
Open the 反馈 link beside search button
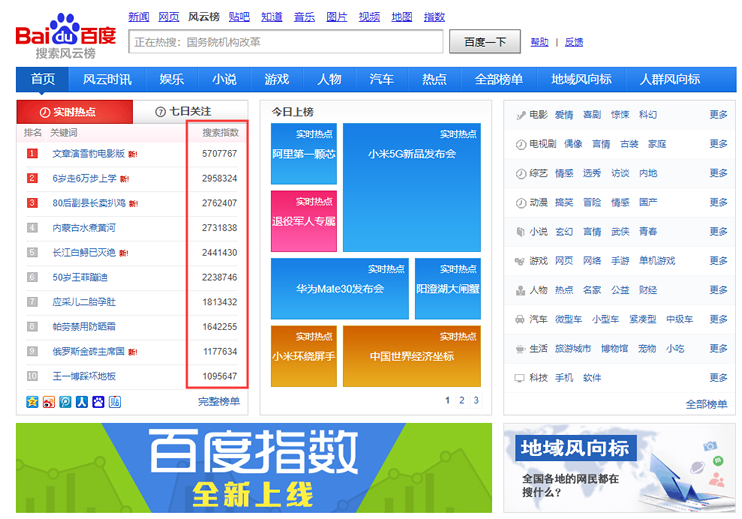point(574,42)
